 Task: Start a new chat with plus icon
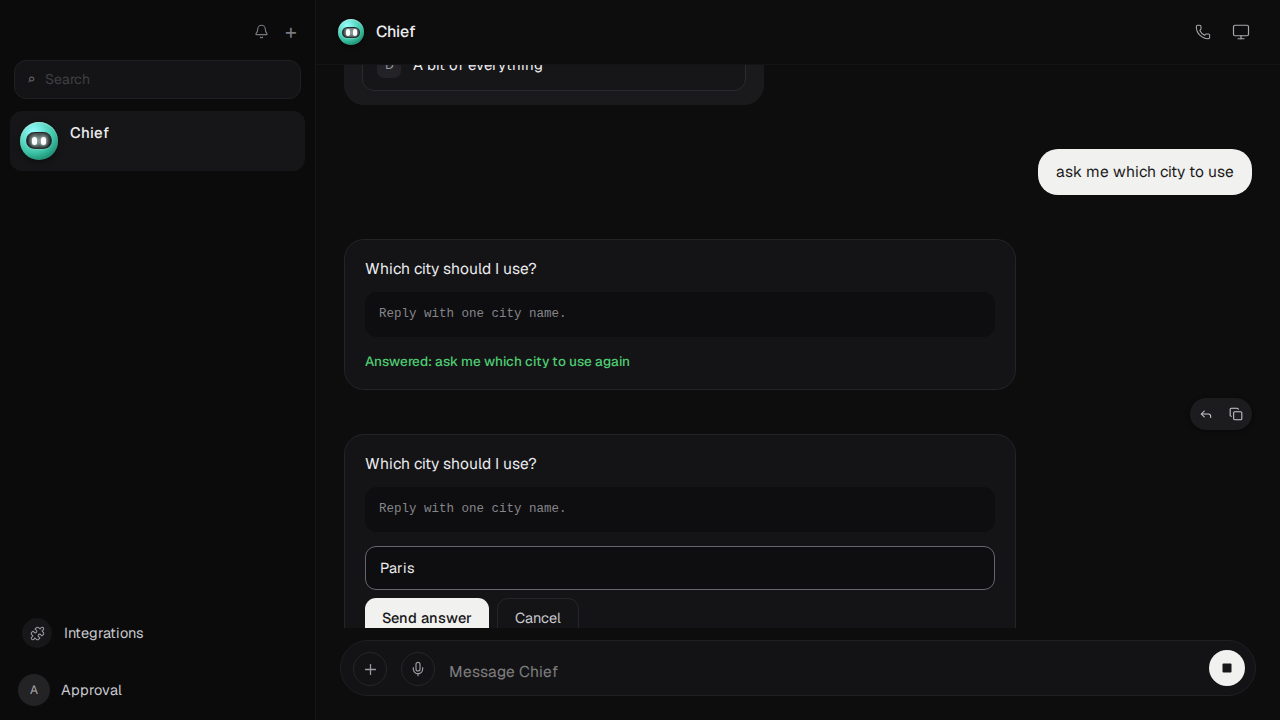click(291, 32)
